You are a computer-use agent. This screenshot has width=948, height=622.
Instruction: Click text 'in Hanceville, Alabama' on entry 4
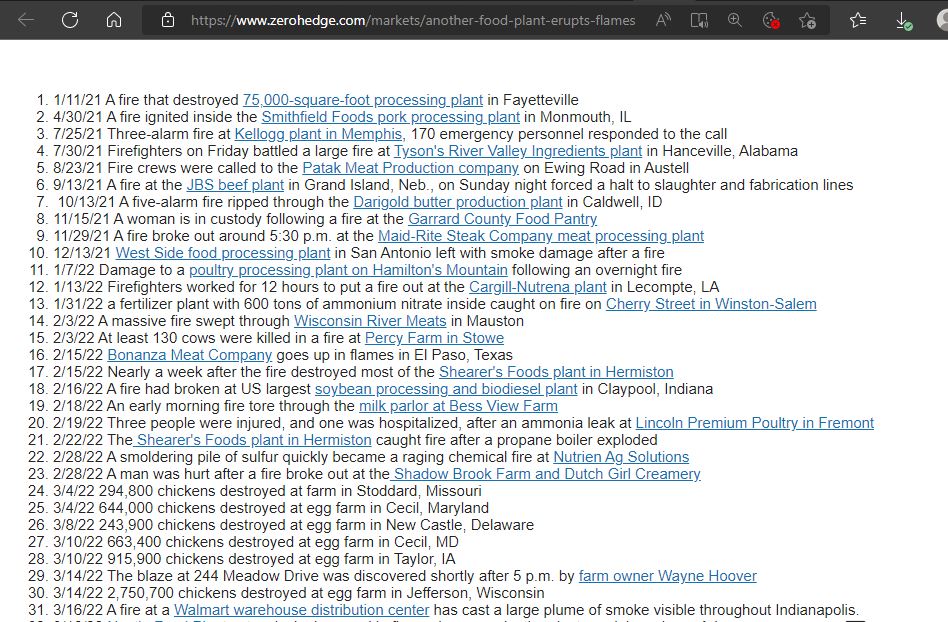(722, 151)
